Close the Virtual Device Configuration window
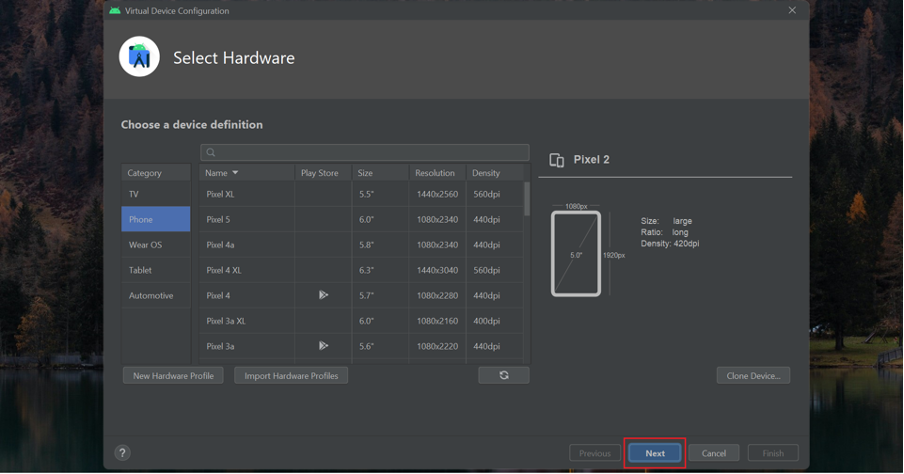This screenshot has height=474, width=904. pos(792,10)
